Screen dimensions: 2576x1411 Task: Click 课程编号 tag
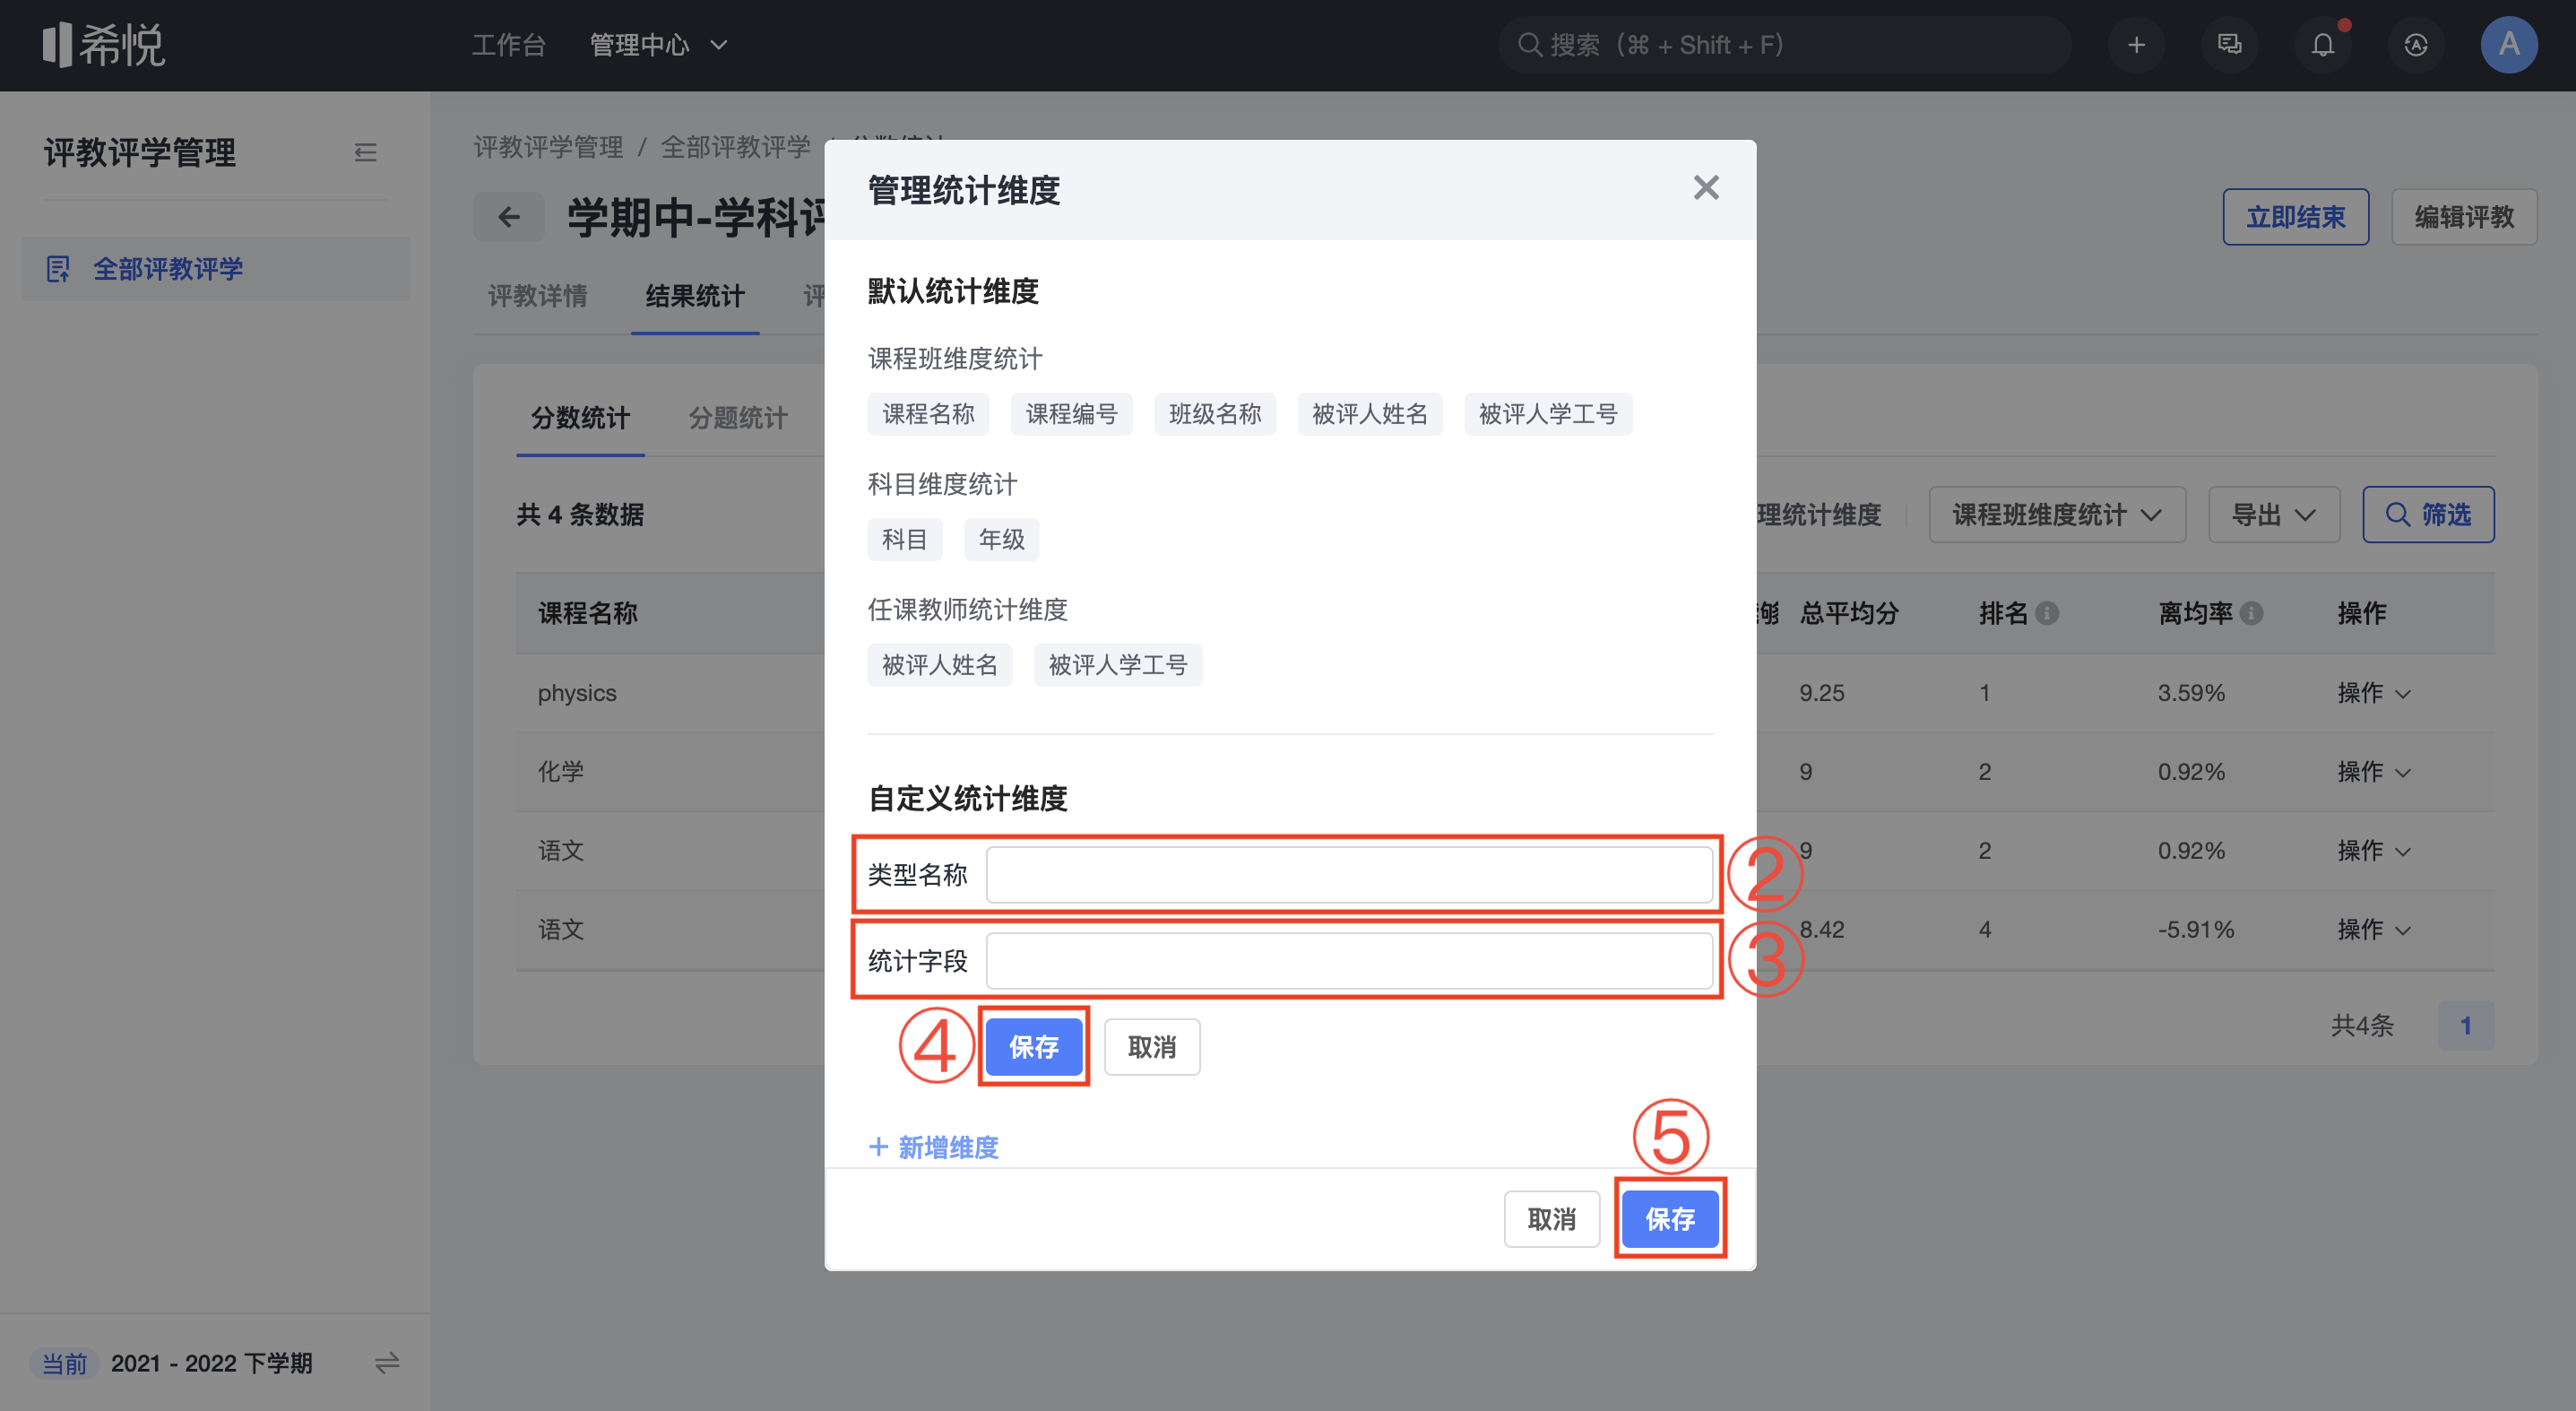(x=1071, y=414)
